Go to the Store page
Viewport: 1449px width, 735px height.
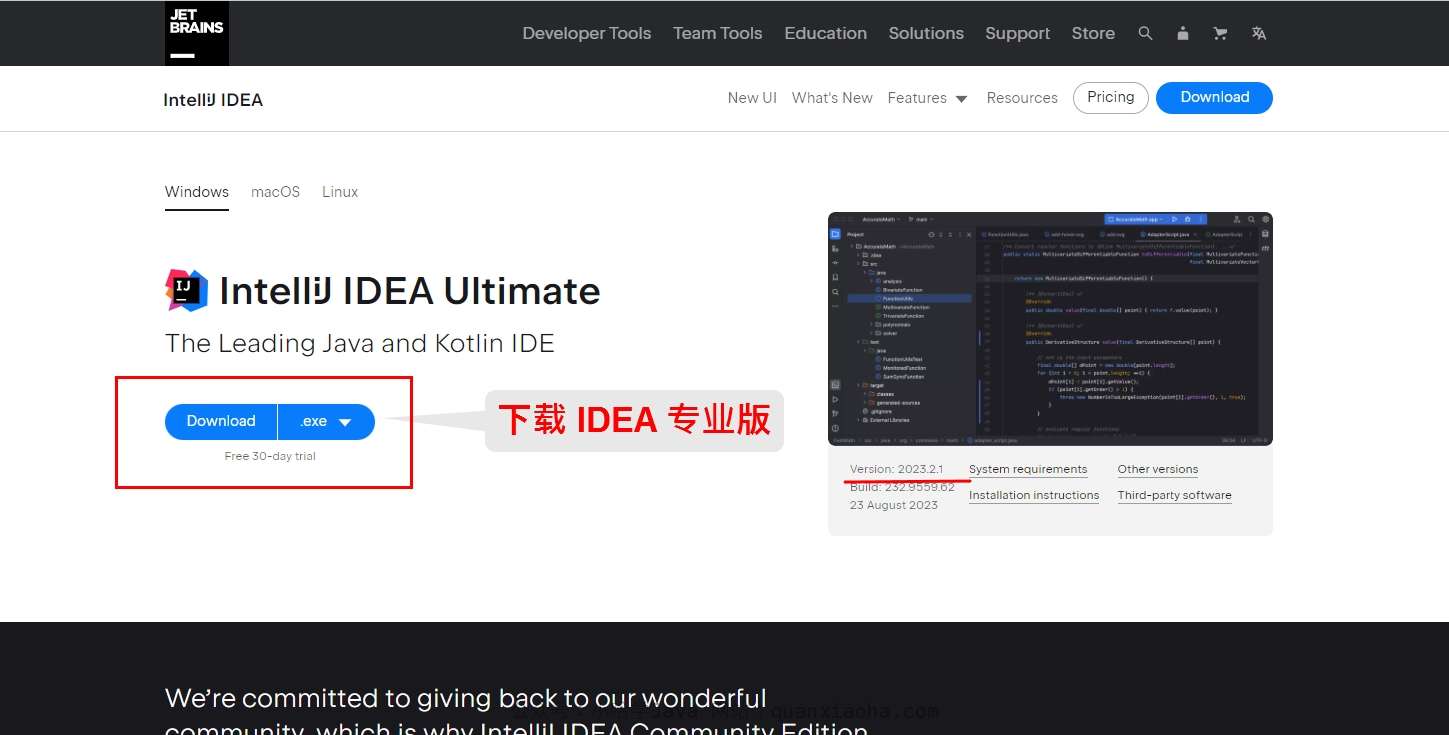pos(1093,33)
